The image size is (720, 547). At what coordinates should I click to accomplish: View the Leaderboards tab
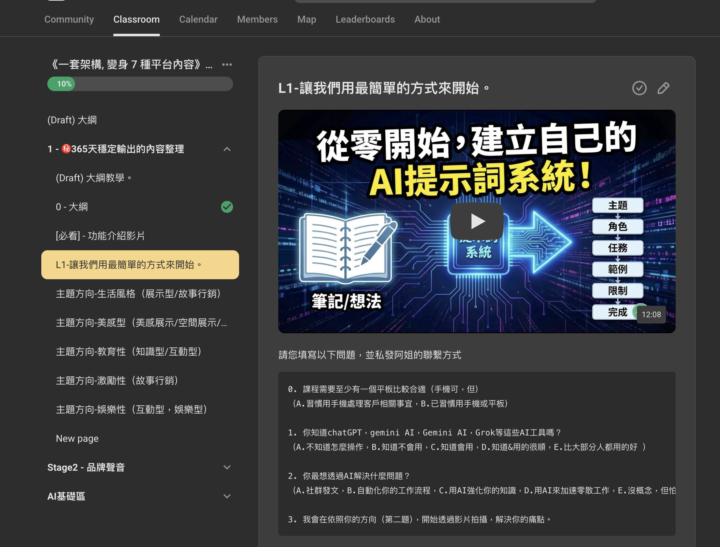(365, 19)
